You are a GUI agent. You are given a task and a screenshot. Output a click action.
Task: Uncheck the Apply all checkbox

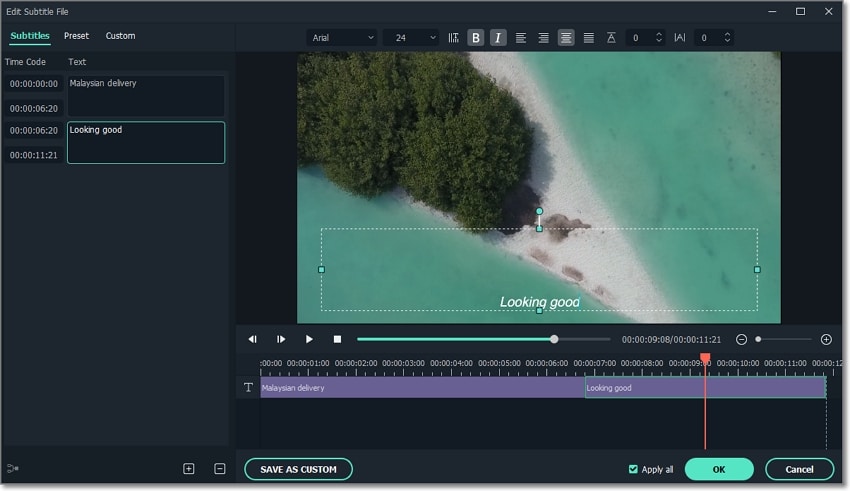633,469
